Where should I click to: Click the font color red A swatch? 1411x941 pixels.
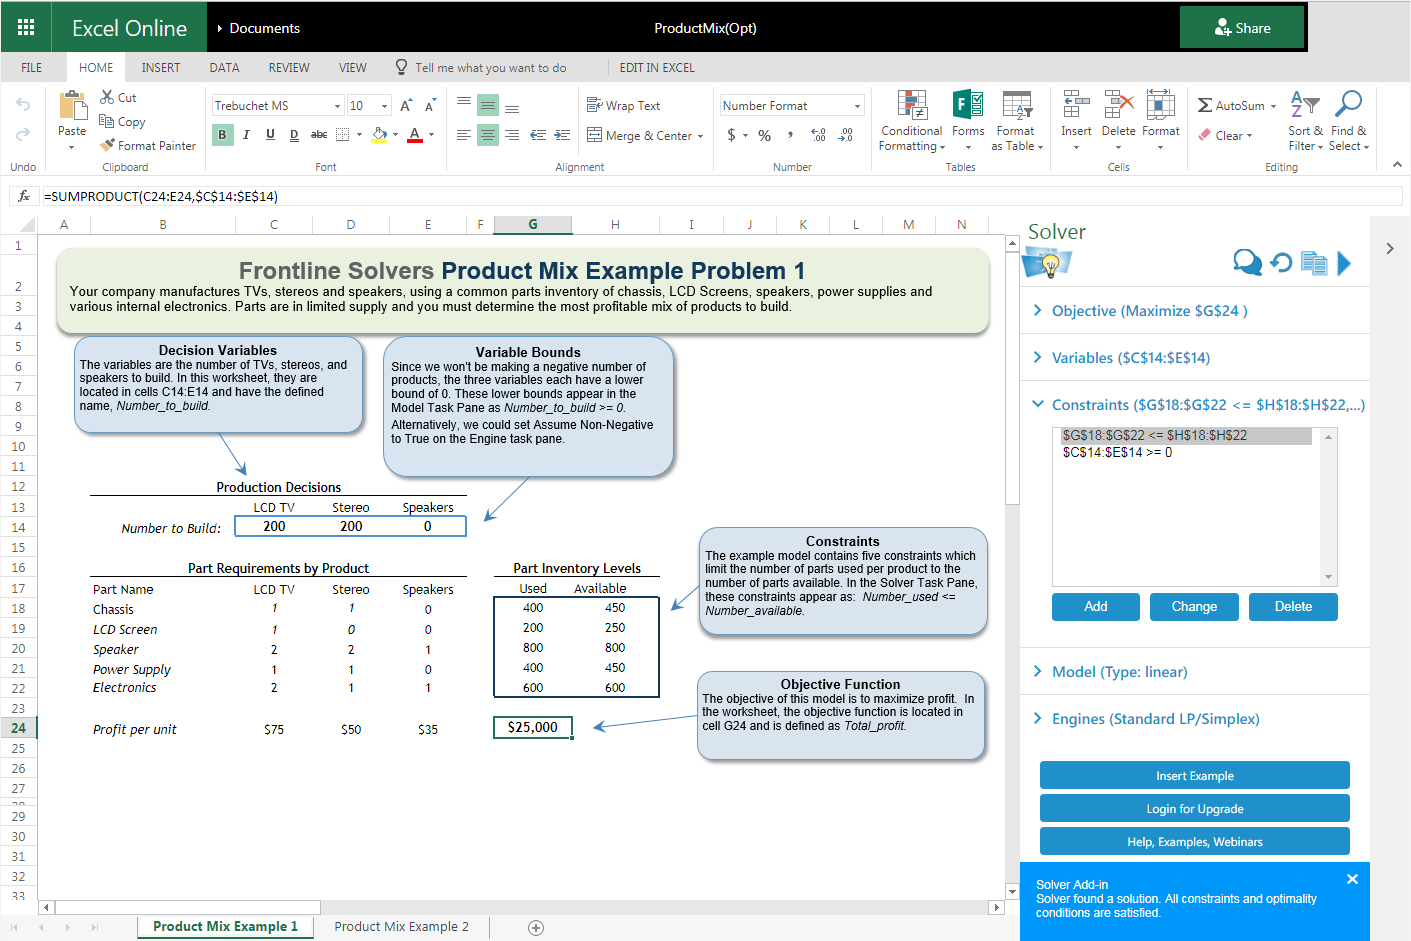coord(415,135)
